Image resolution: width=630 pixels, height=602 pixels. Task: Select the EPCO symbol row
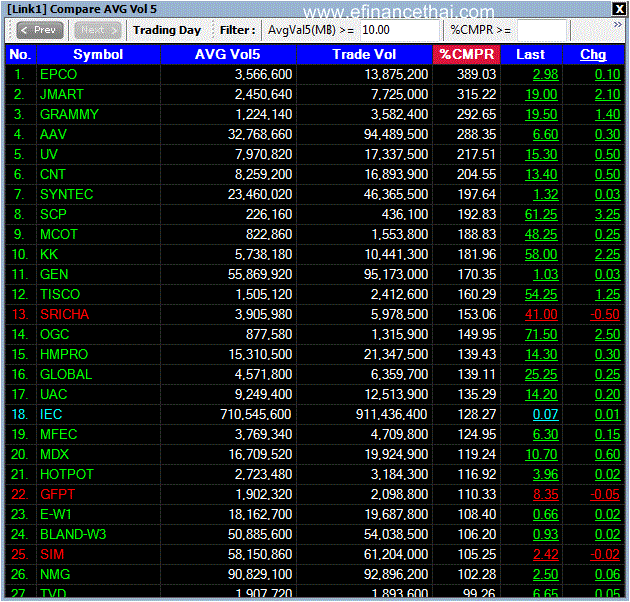click(x=58, y=74)
